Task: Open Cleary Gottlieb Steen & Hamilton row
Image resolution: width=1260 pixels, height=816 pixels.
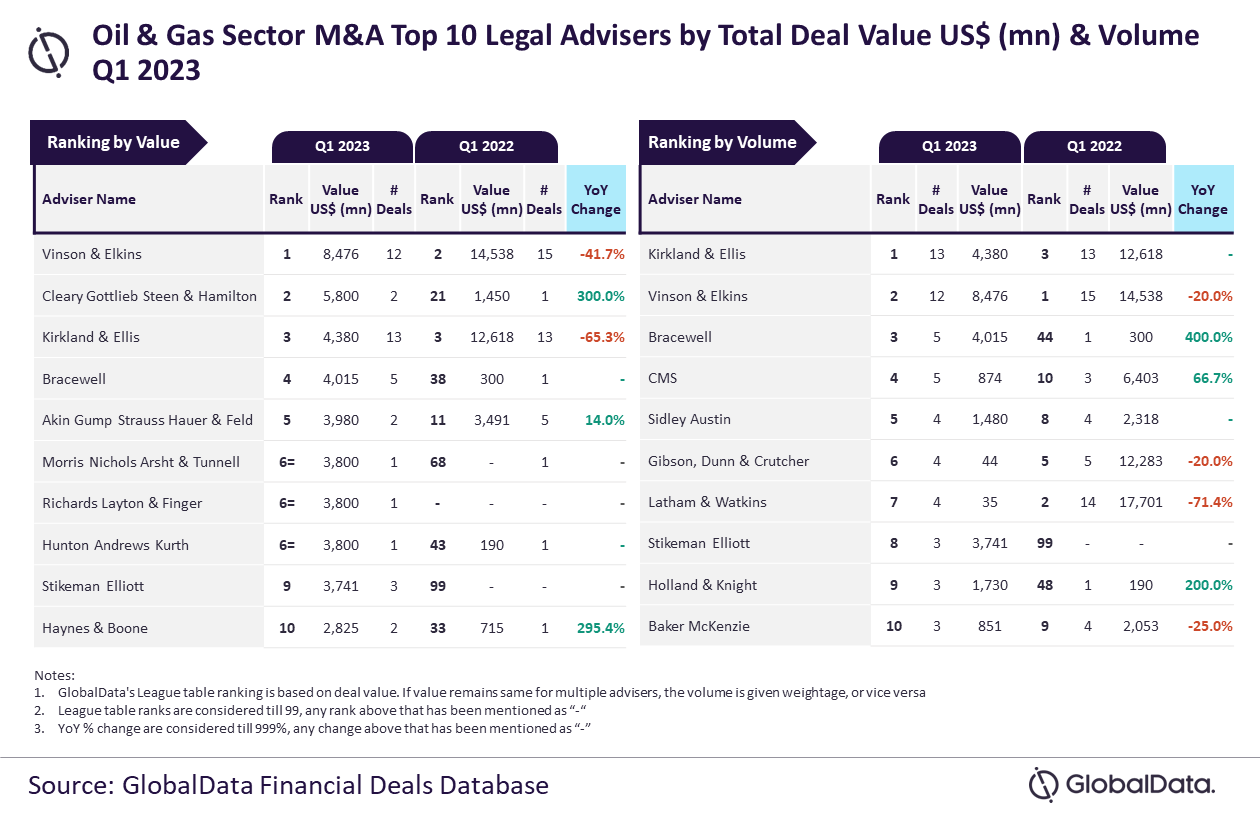Action: (x=149, y=296)
